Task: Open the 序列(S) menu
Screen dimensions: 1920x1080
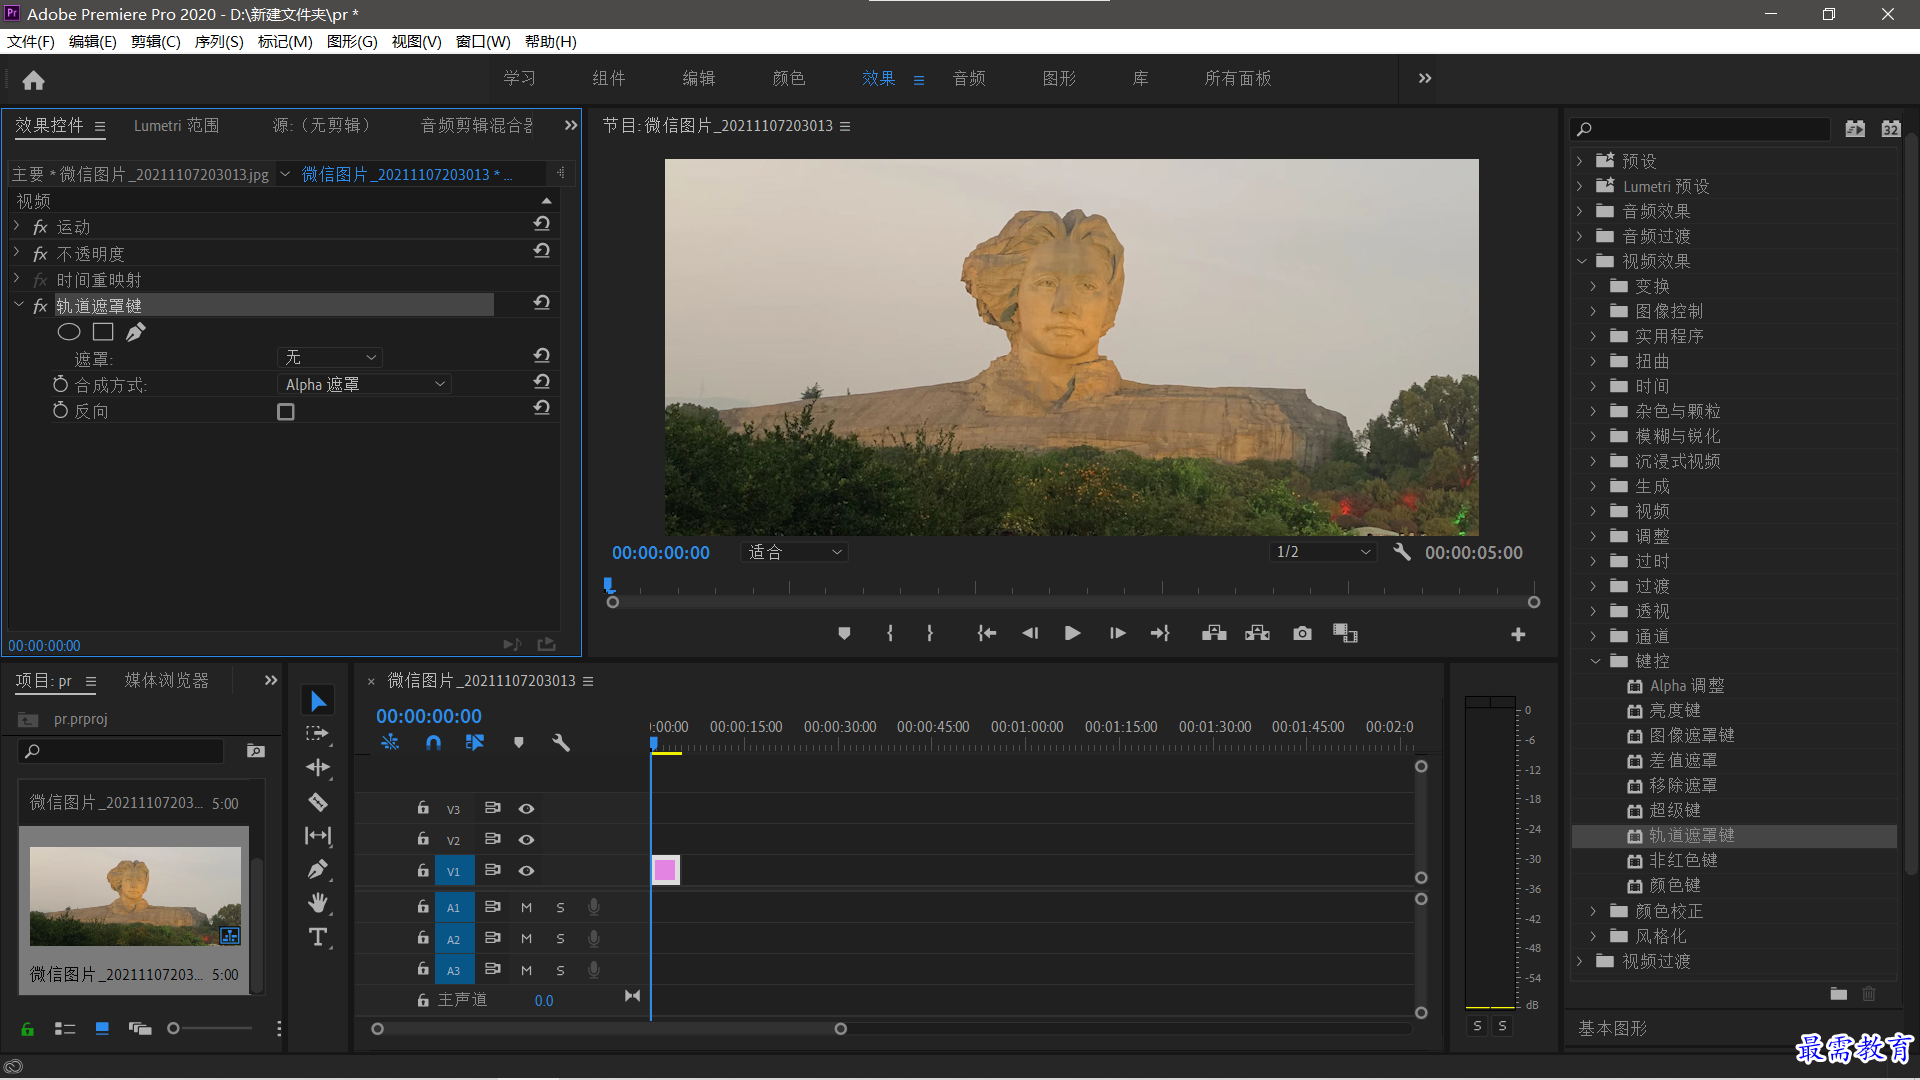Action: click(x=219, y=42)
